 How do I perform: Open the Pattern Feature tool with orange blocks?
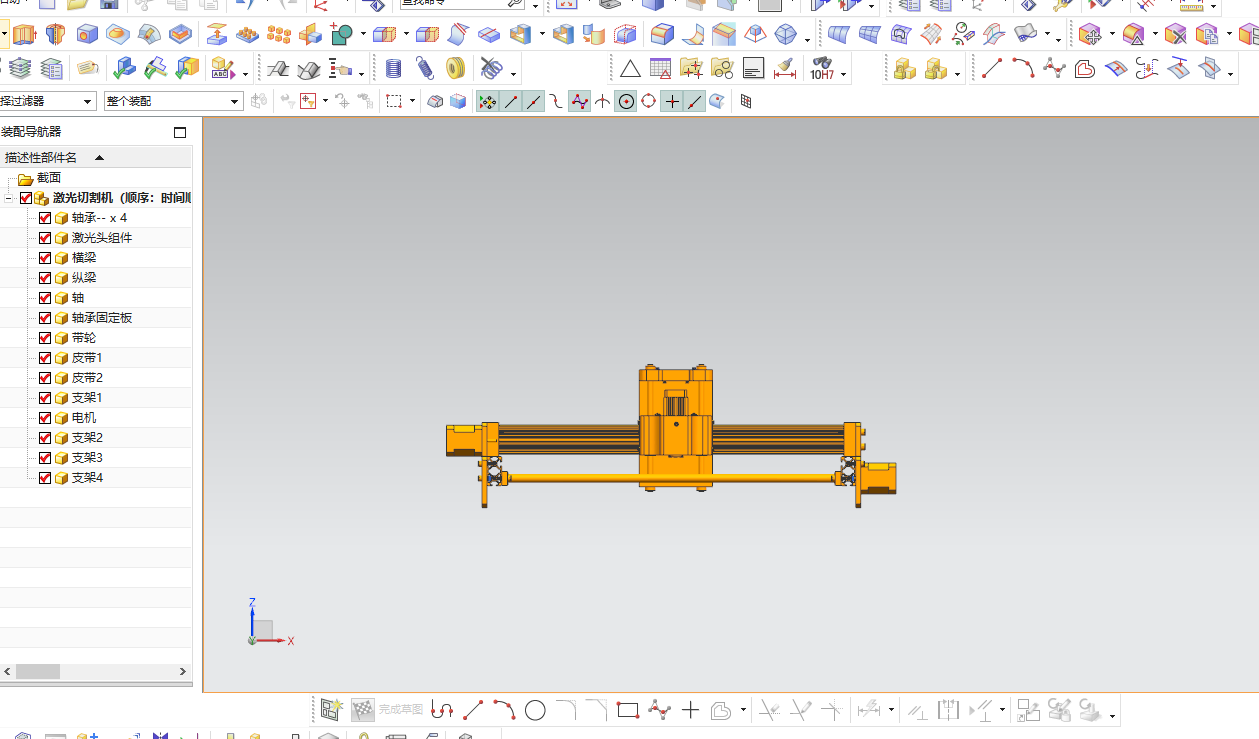pos(279,36)
